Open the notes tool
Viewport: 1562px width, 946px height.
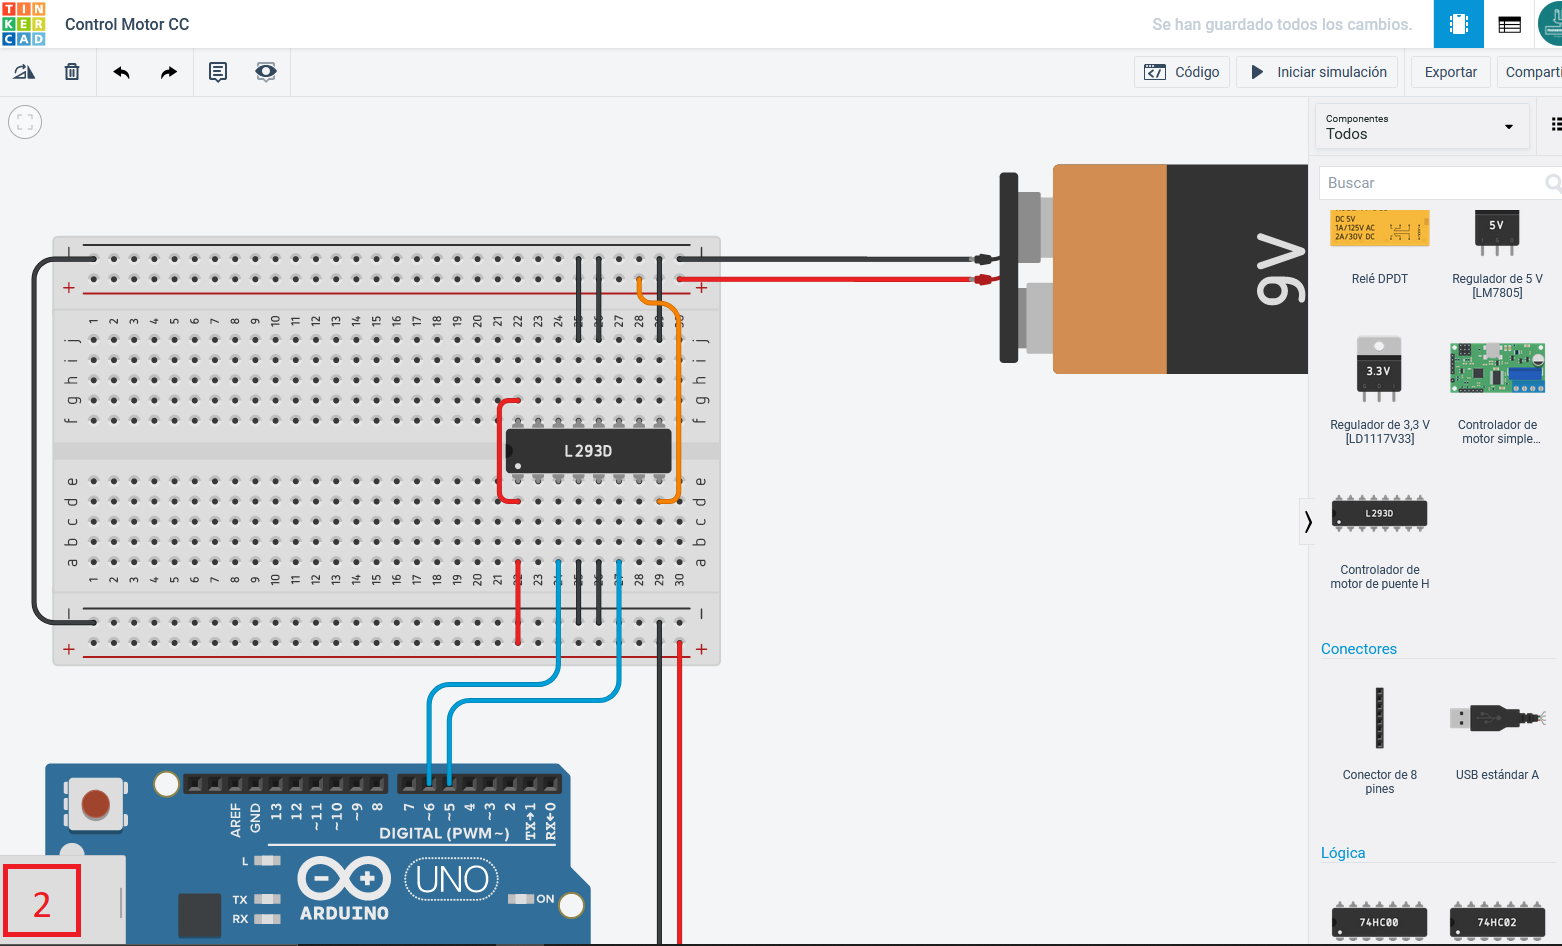tap(218, 72)
